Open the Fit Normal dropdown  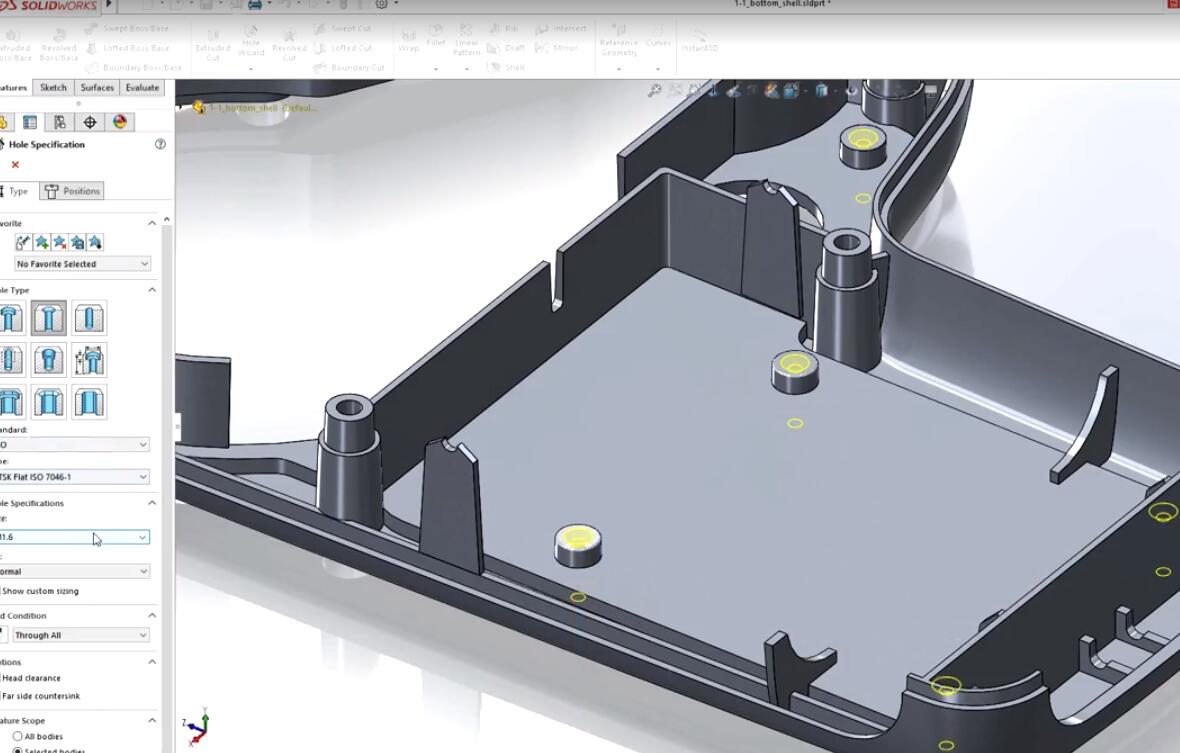coord(75,572)
